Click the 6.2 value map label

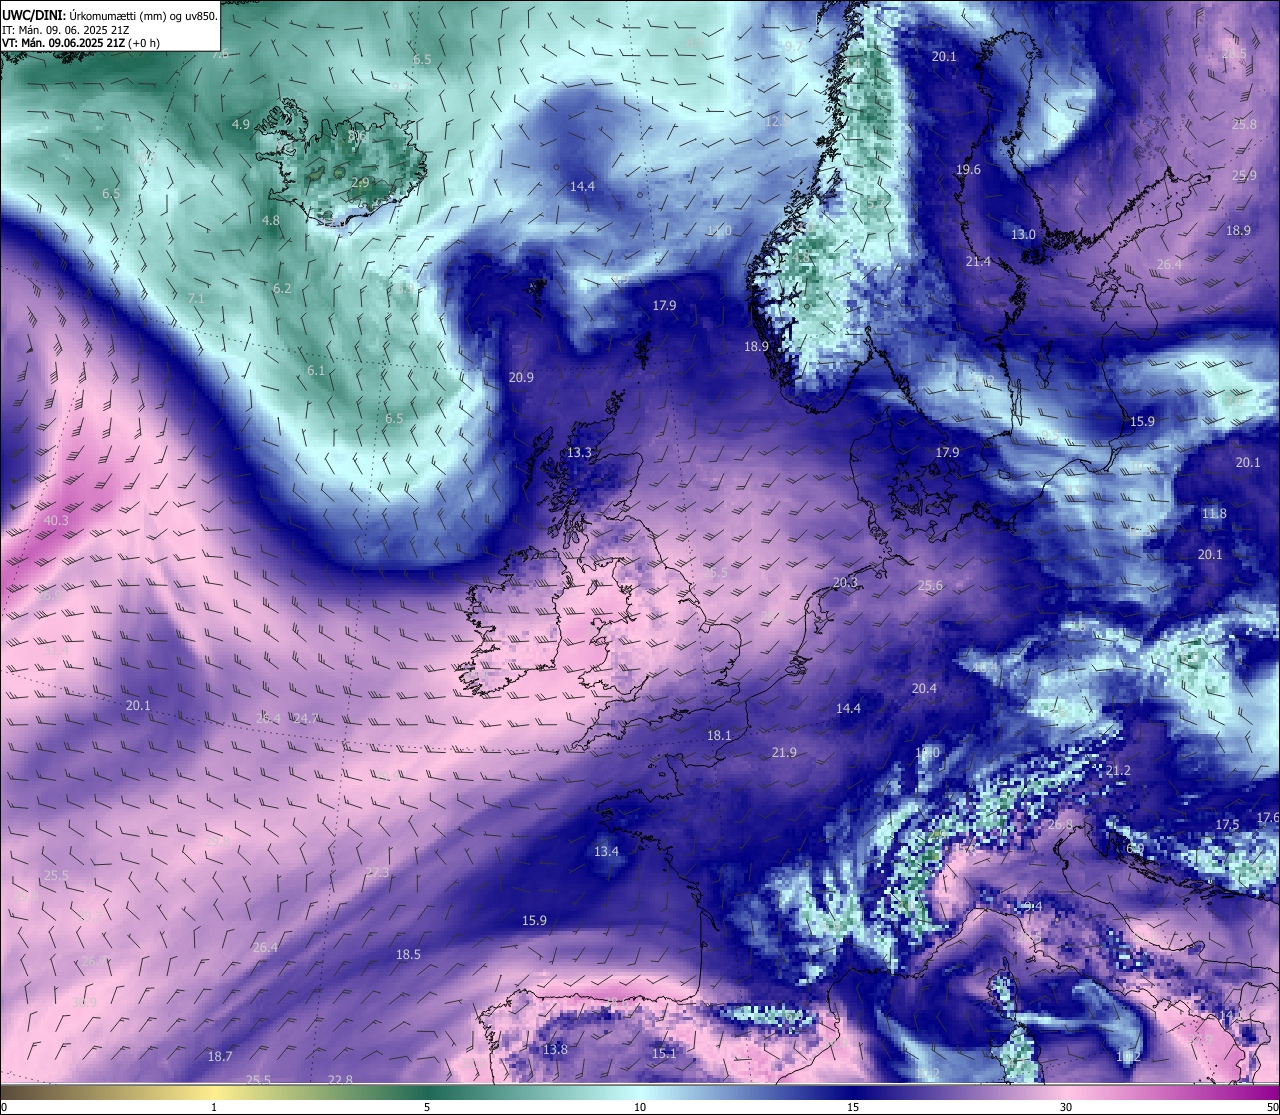(282, 289)
